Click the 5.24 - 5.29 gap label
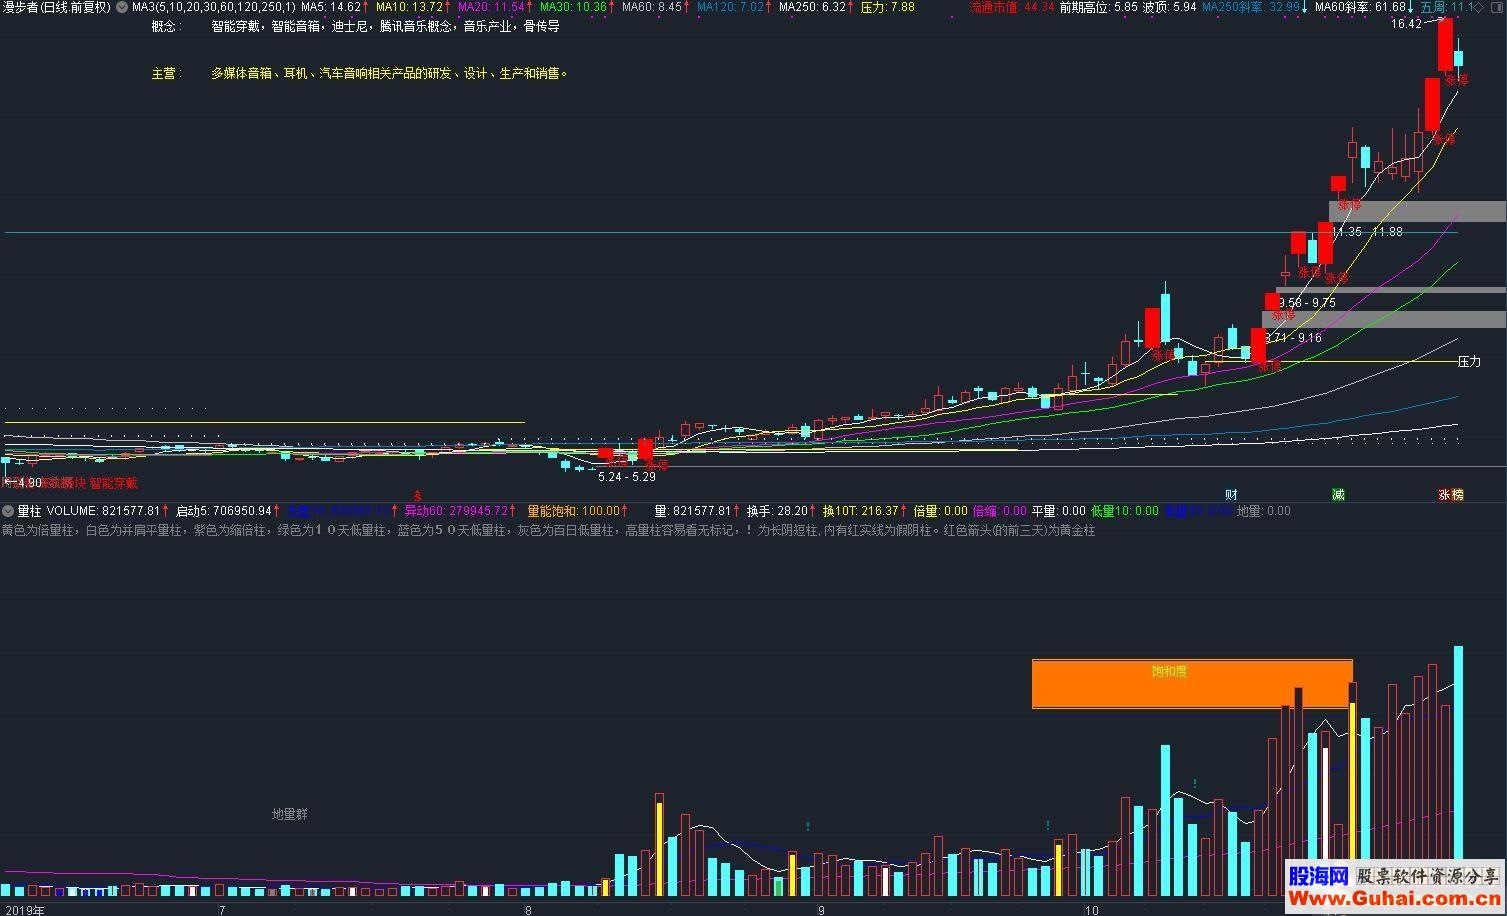Screen dimensions: 1507x916 [627, 477]
